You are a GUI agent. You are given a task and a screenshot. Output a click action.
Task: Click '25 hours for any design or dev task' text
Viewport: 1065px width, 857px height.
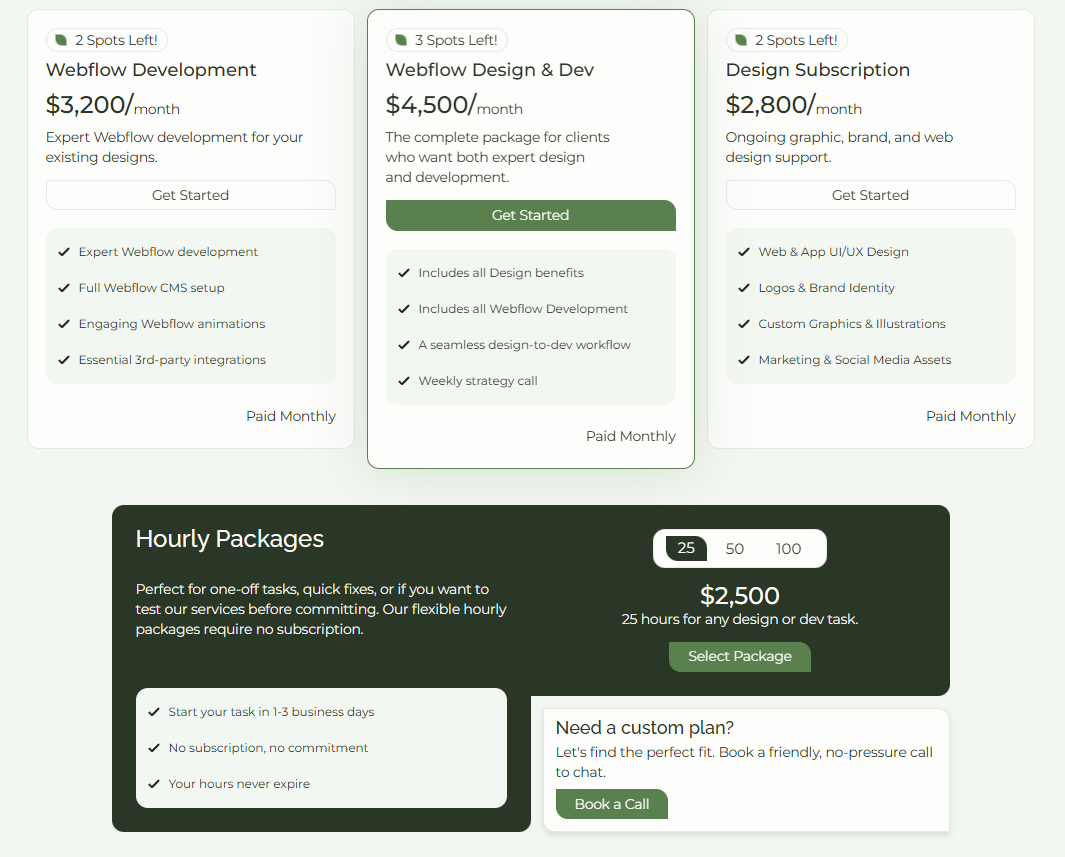[740, 619]
